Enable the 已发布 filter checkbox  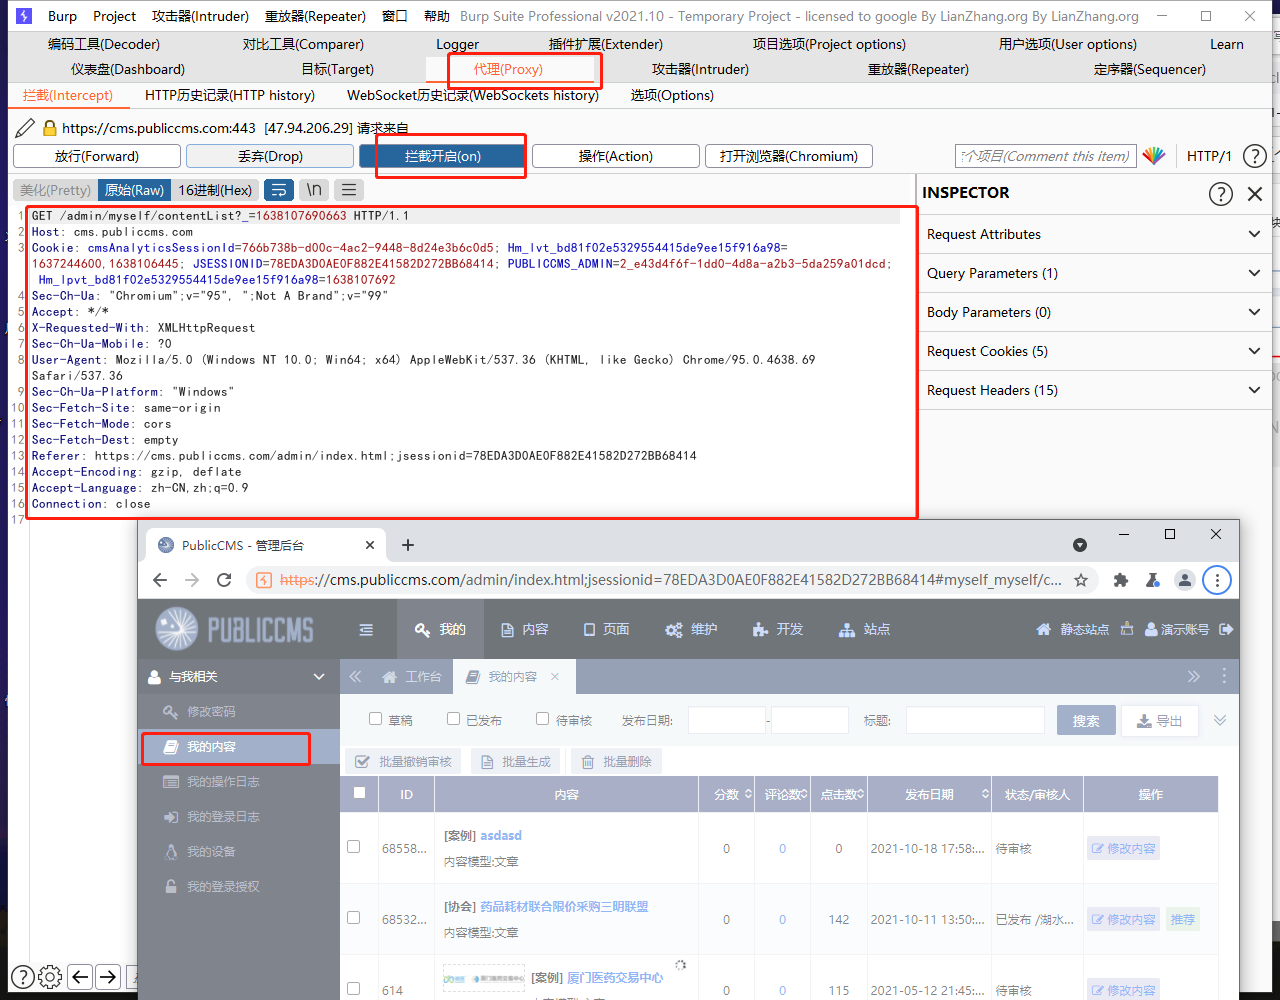[x=452, y=718]
